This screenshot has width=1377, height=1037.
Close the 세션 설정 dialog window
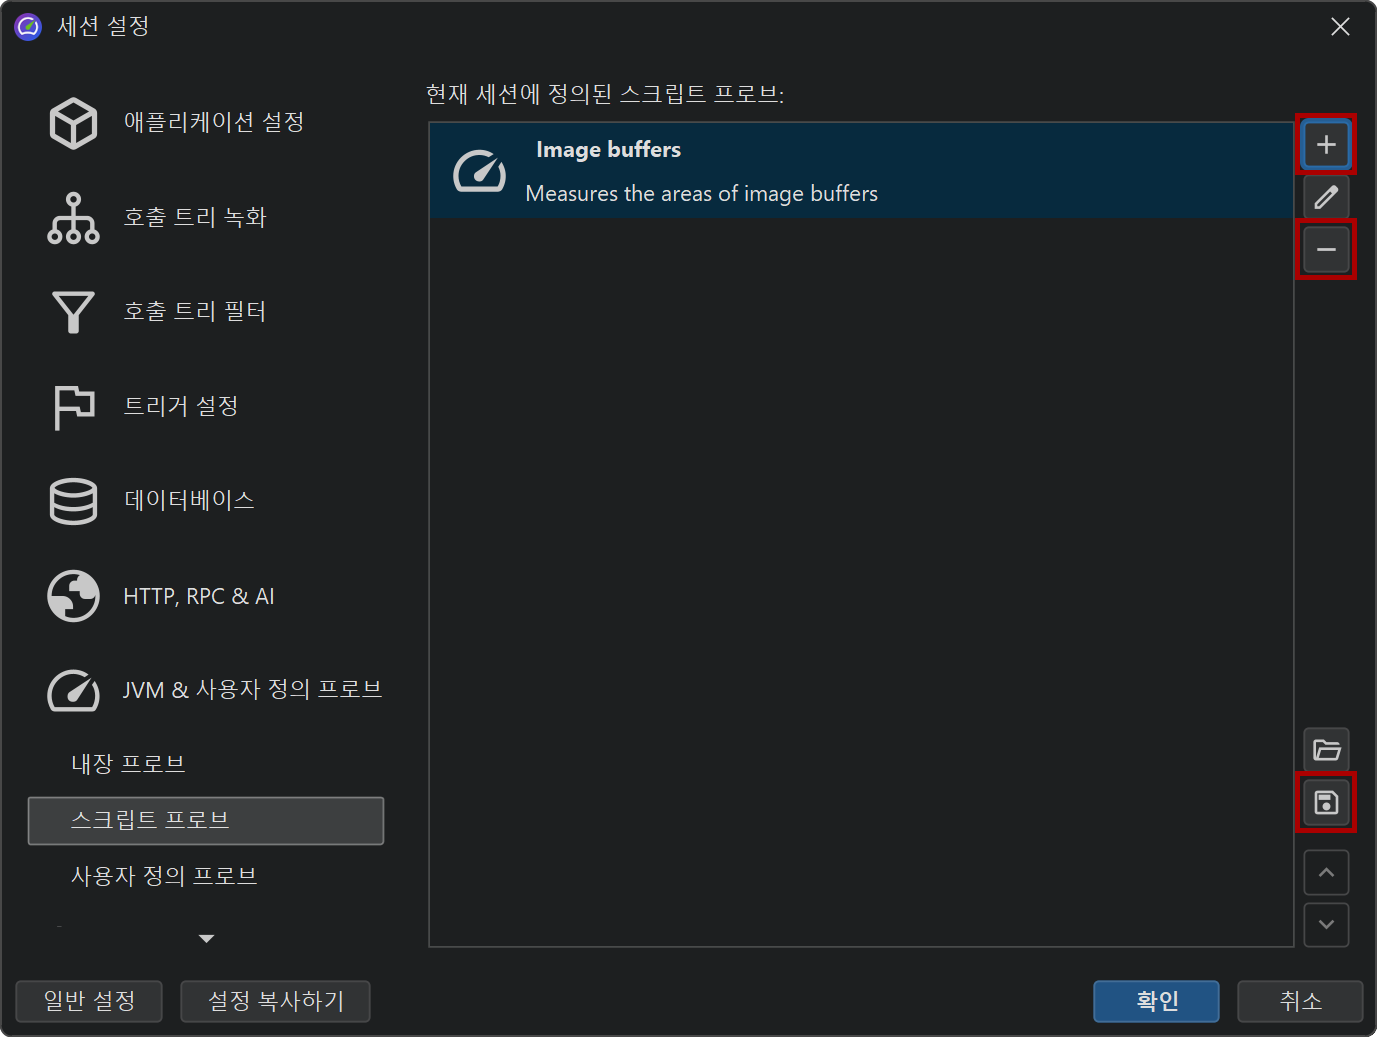coord(1340,27)
